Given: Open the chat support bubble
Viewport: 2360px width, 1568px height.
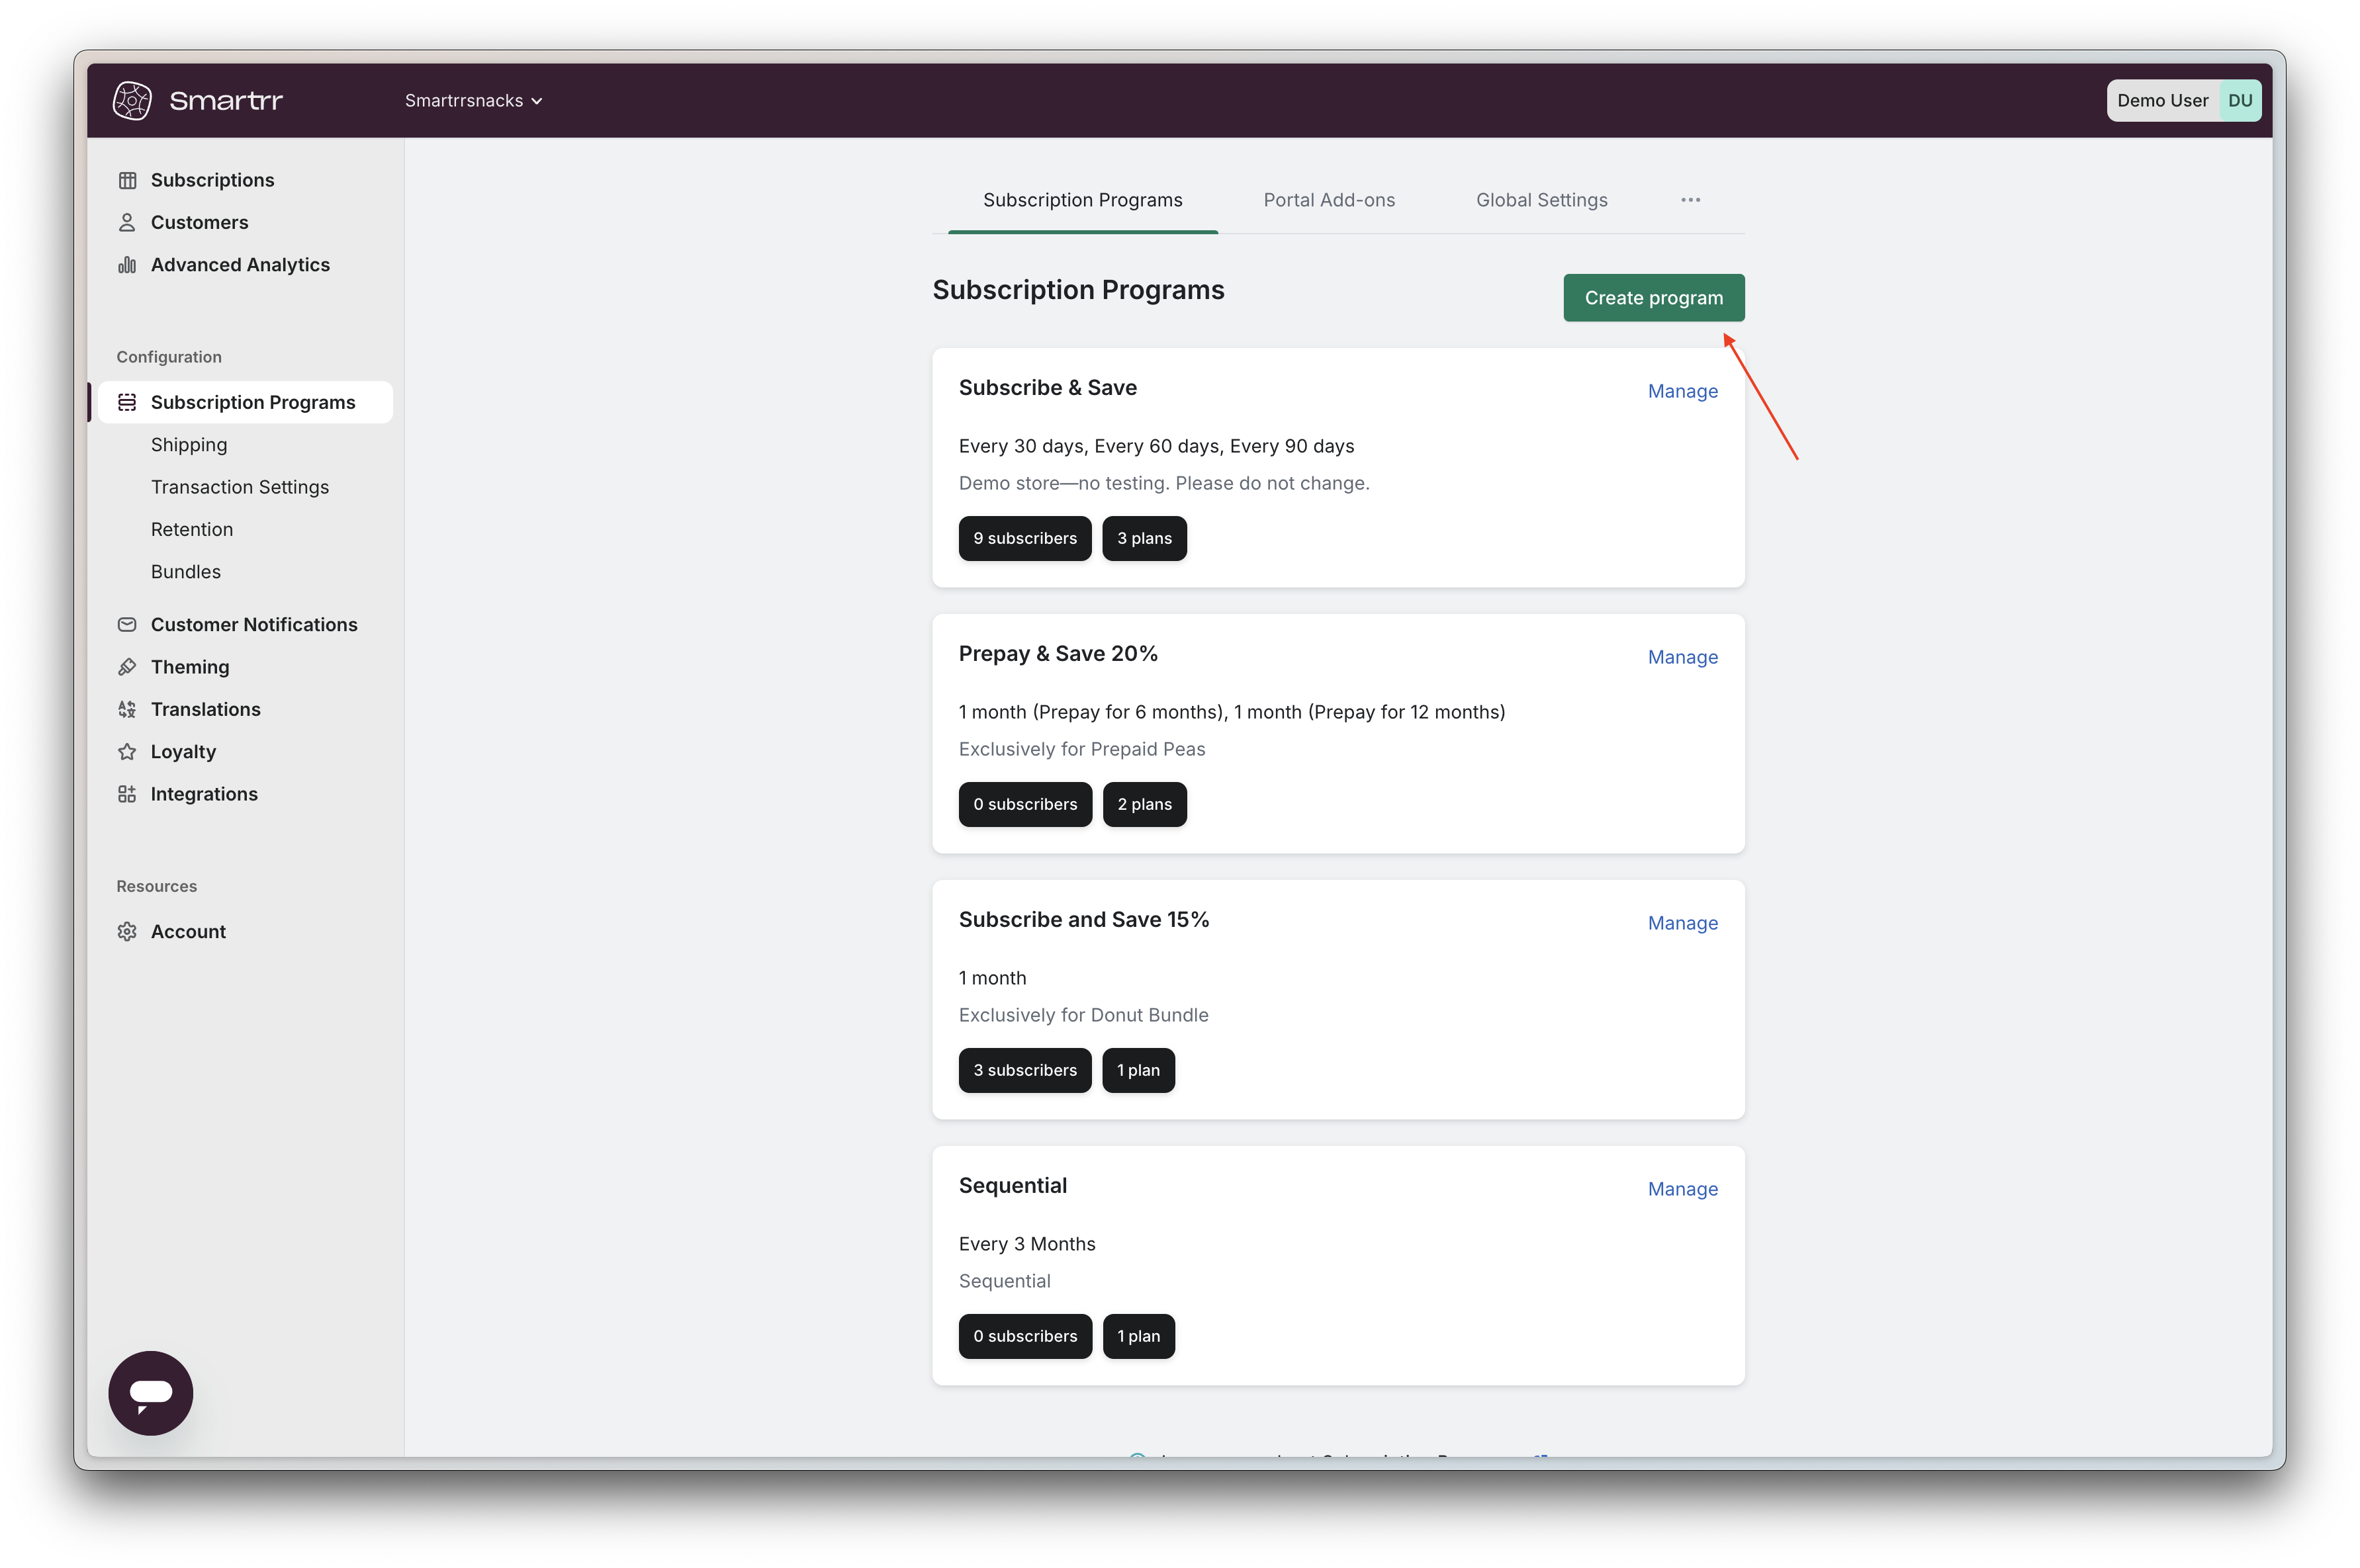Looking at the screenshot, I should 151,1392.
